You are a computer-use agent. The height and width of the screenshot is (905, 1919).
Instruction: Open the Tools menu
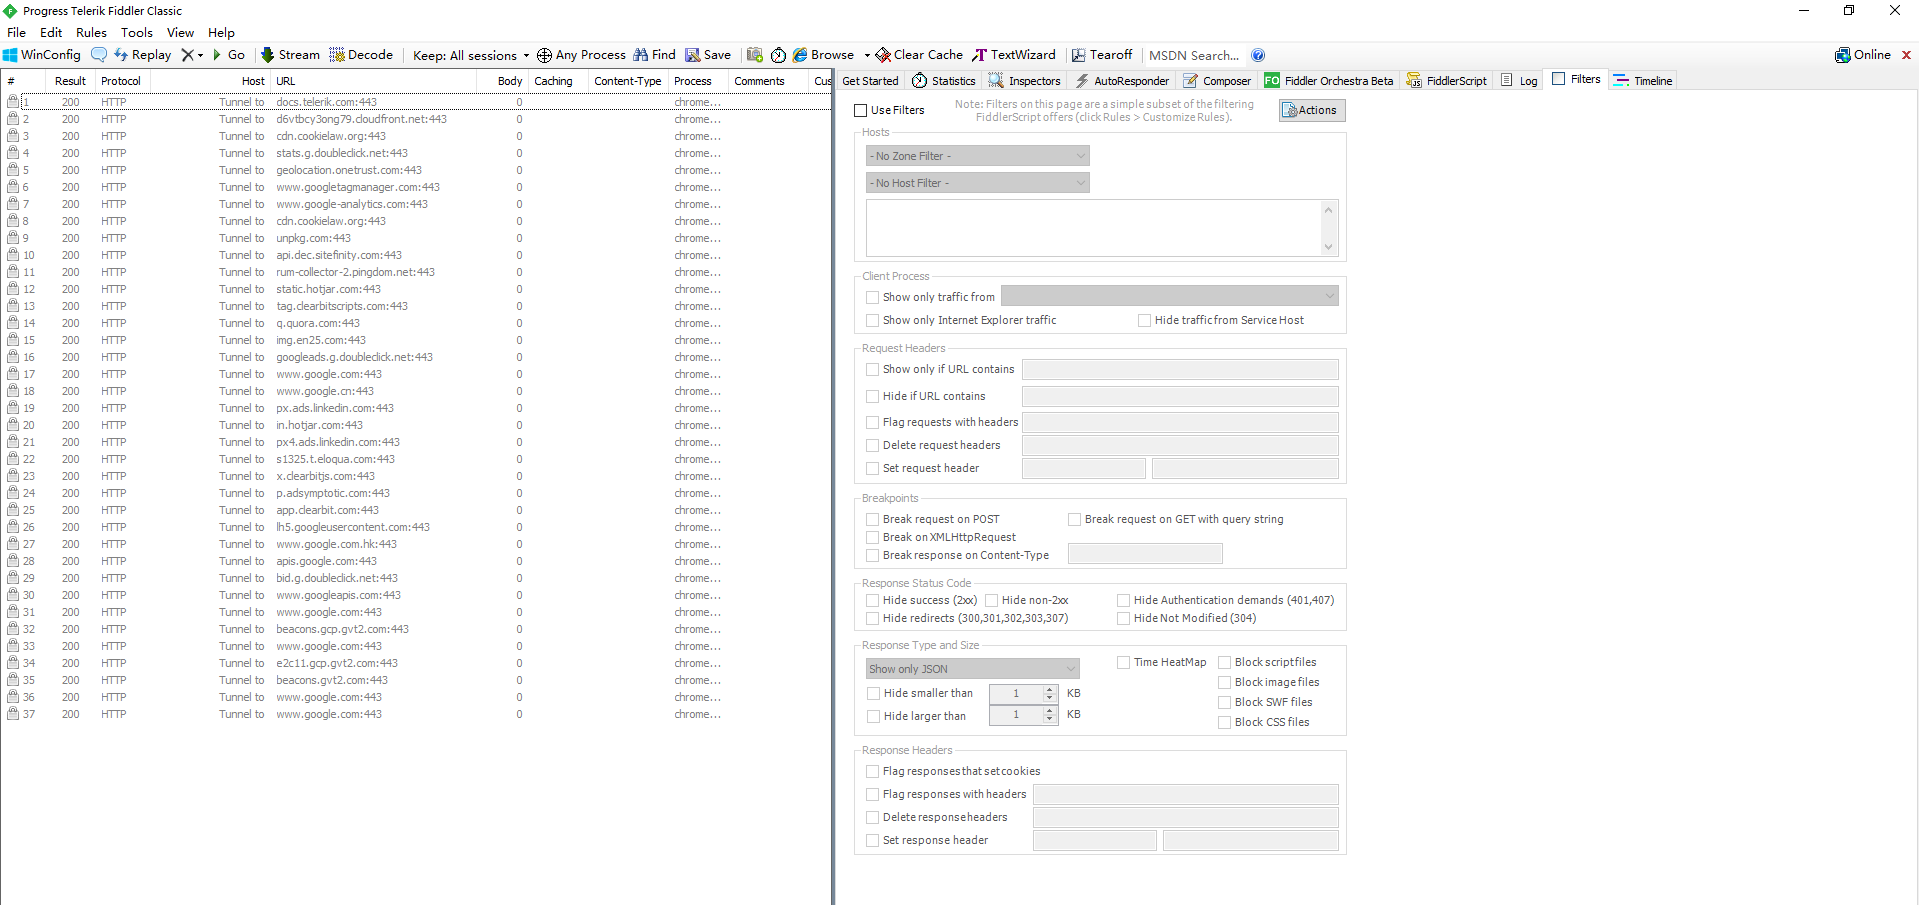pos(137,33)
